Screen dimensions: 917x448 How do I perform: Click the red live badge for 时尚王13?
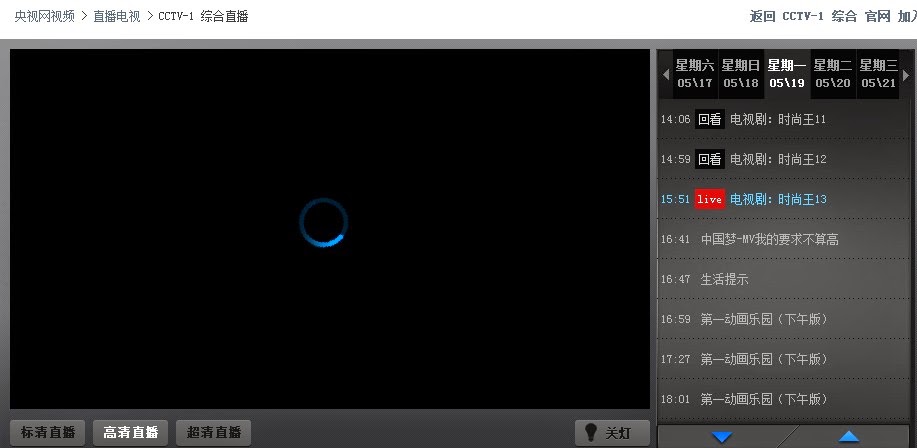tap(709, 199)
